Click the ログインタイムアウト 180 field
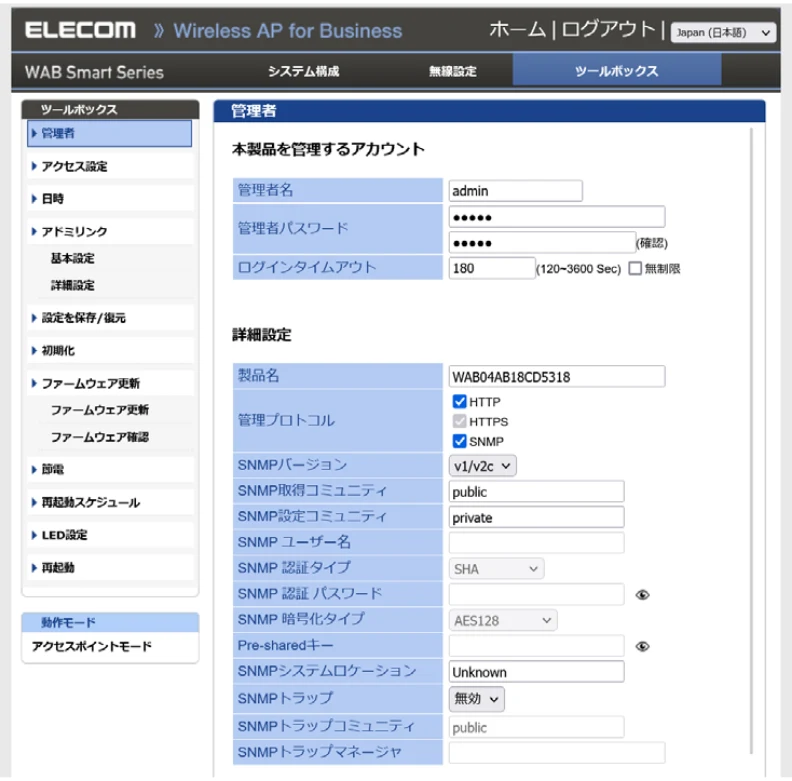 (x=491, y=268)
